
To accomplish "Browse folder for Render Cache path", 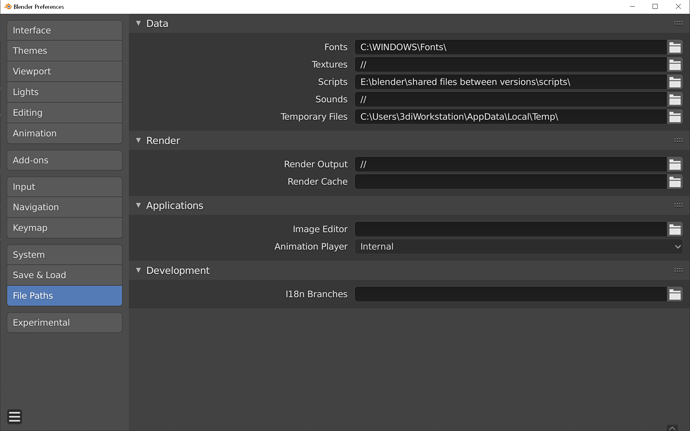I will pos(675,181).
